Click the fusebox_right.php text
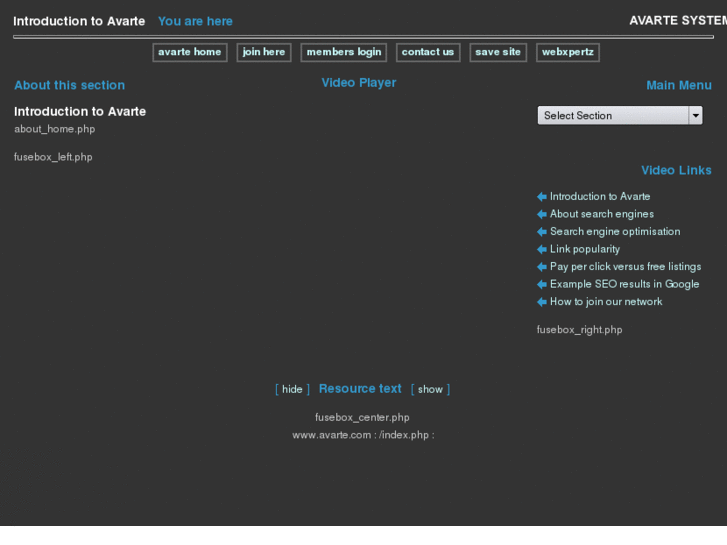 tap(580, 330)
